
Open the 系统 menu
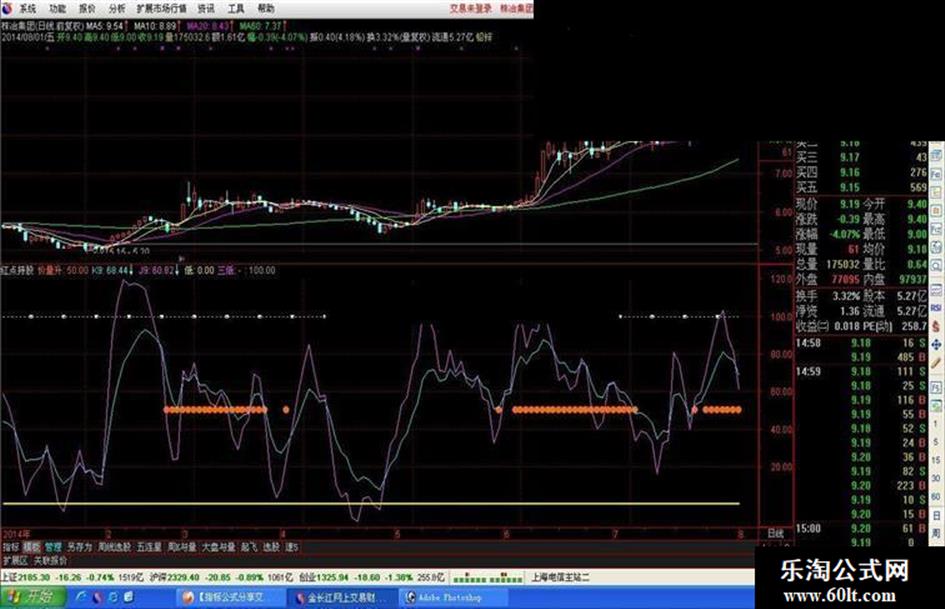(28, 8)
